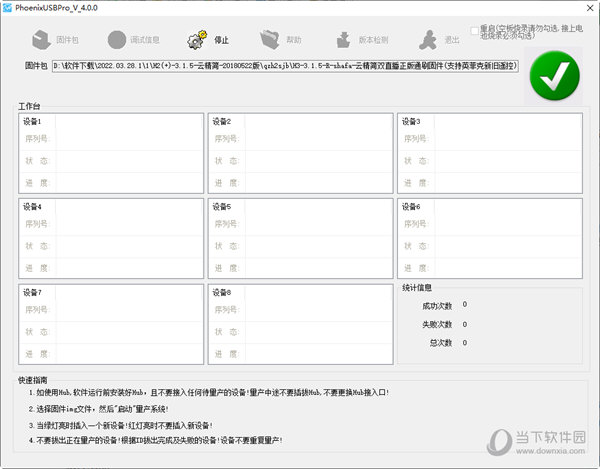Click the 统计信息 group title
The width and height of the screenshot is (600, 469).
click(x=417, y=288)
